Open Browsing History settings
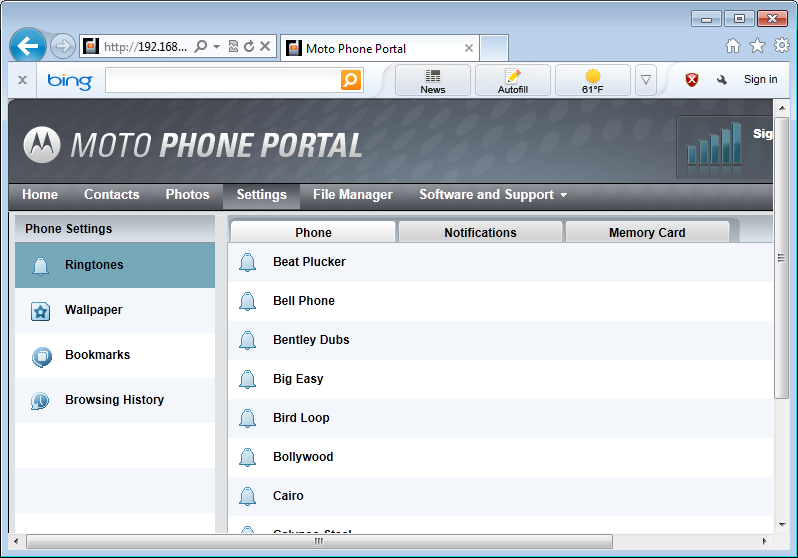798x558 pixels. (x=115, y=400)
